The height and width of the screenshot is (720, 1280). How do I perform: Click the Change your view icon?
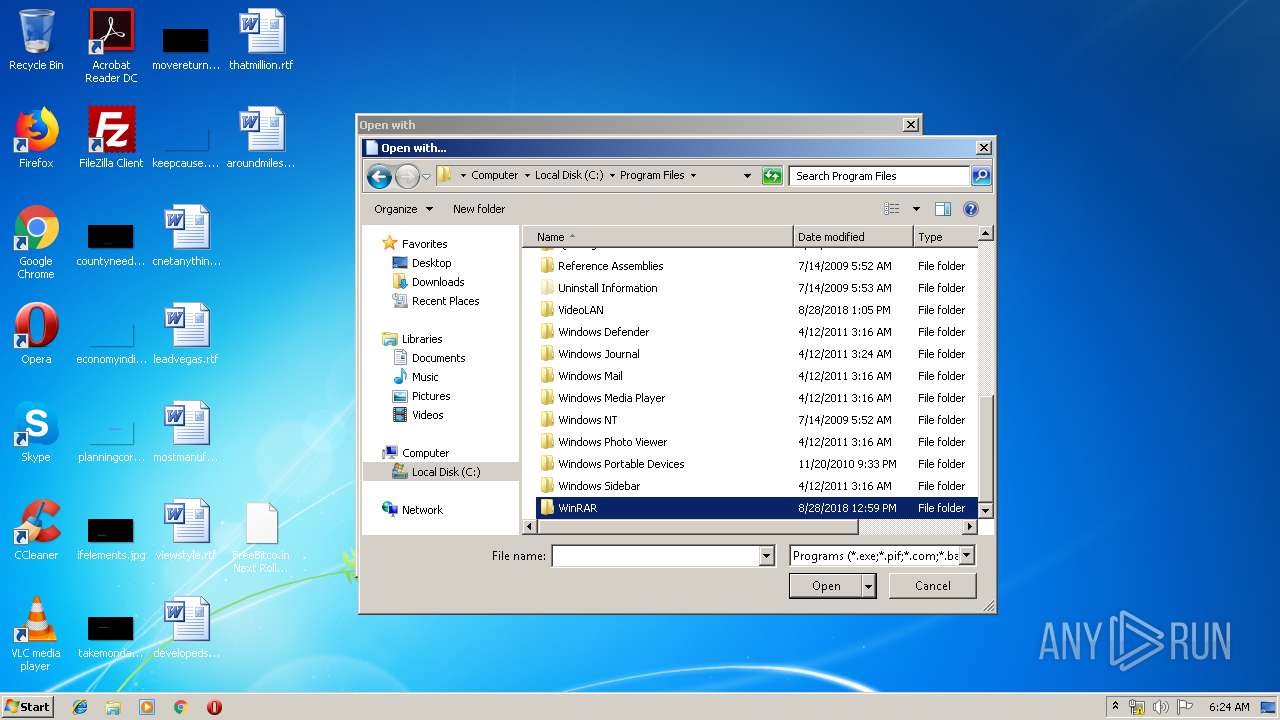pos(892,209)
